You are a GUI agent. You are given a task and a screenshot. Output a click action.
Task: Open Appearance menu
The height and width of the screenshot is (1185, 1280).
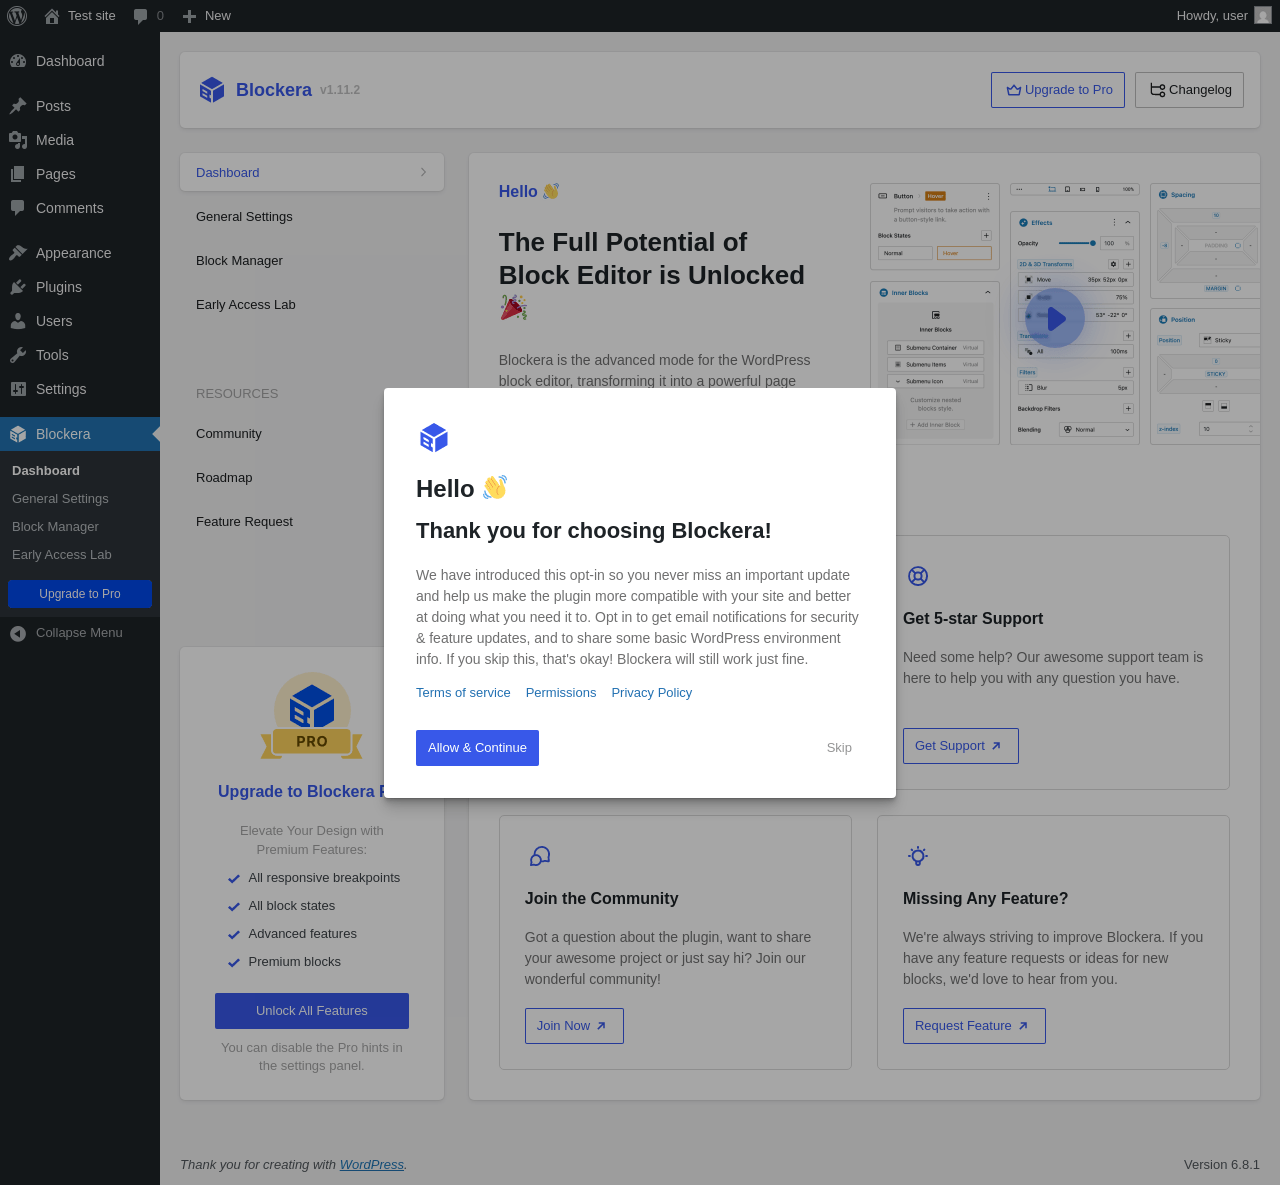coord(80,253)
